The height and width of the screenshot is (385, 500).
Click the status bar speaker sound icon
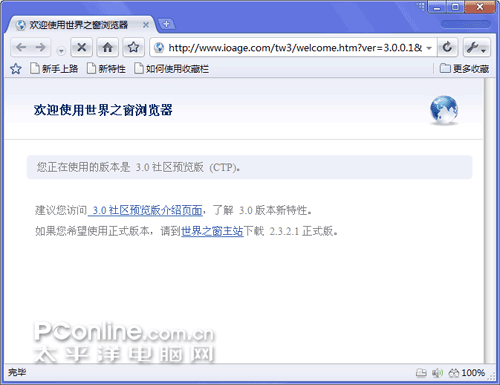coord(437,373)
